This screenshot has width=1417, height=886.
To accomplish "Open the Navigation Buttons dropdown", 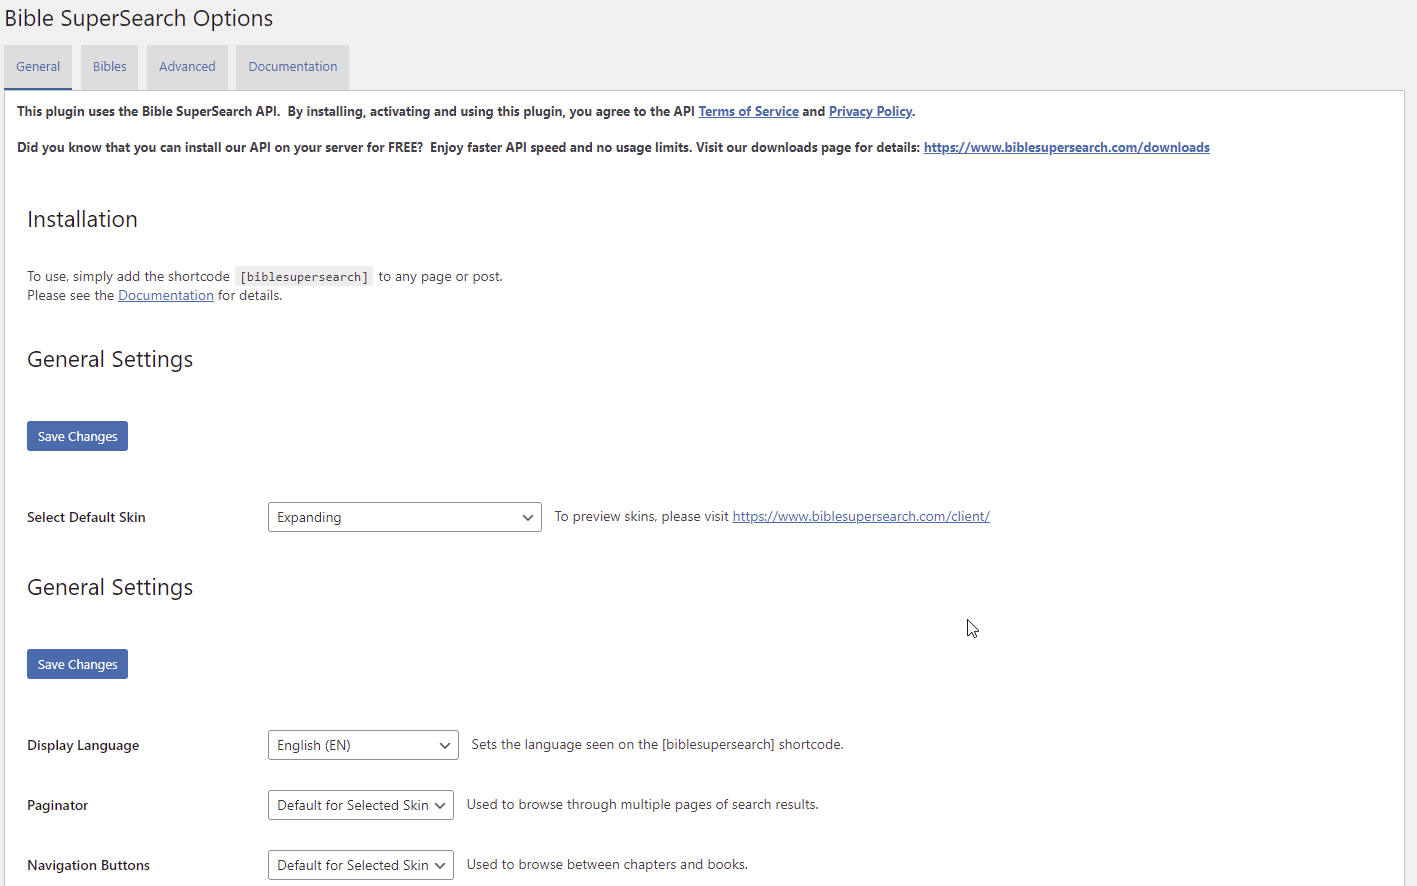I will pyautogui.click(x=361, y=865).
